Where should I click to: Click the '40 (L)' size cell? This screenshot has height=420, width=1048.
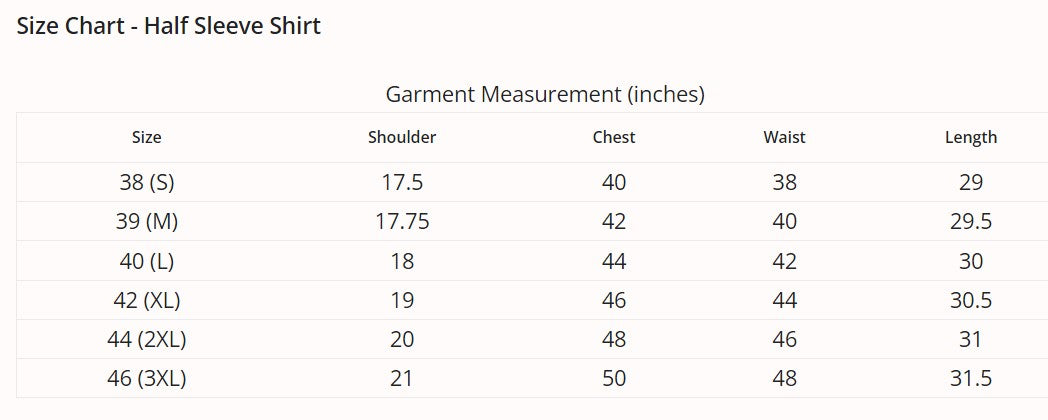tap(146, 261)
